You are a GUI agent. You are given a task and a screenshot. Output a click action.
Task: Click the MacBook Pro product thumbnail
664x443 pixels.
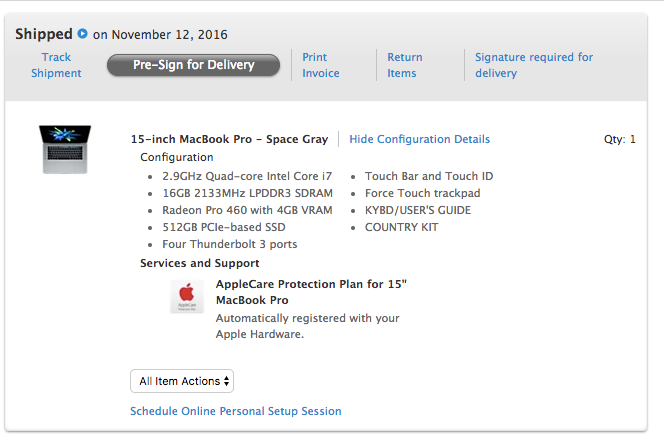click(66, 149)
